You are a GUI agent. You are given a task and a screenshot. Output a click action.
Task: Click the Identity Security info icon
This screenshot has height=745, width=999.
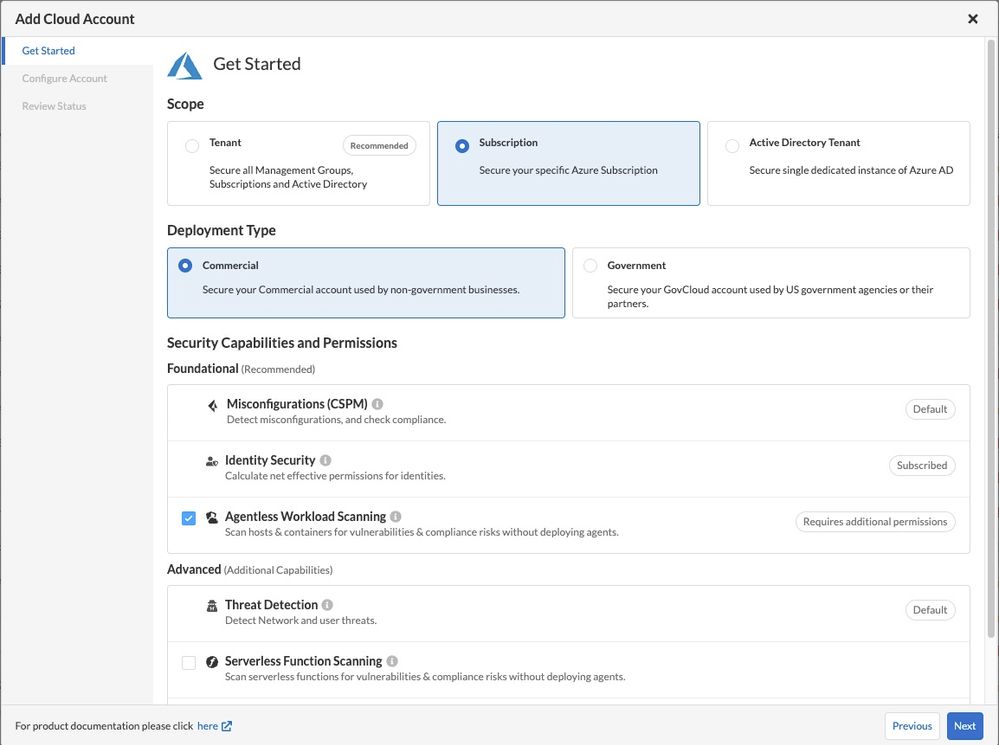click(x=325, y=460)
